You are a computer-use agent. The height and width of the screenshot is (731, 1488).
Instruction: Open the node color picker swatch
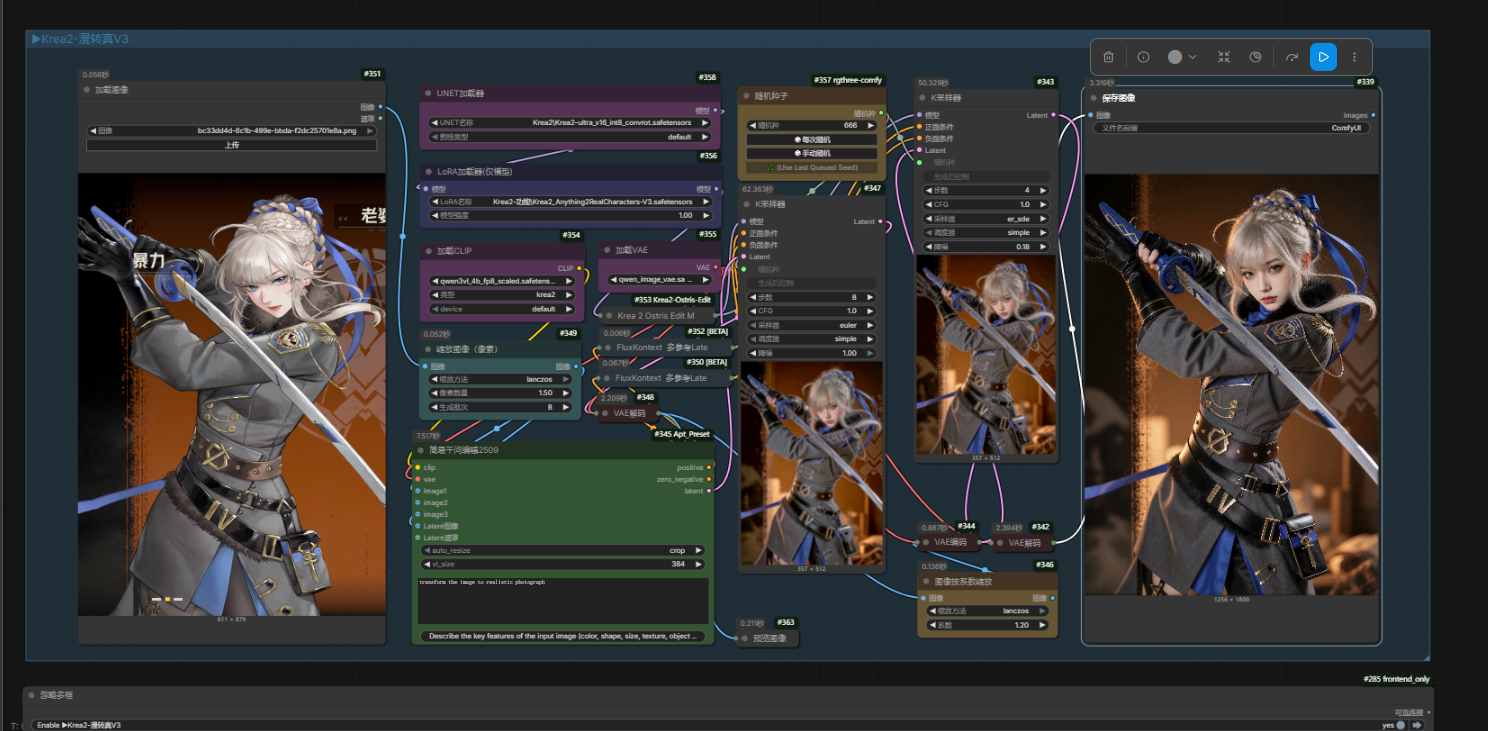click(x=1175, y=57)
